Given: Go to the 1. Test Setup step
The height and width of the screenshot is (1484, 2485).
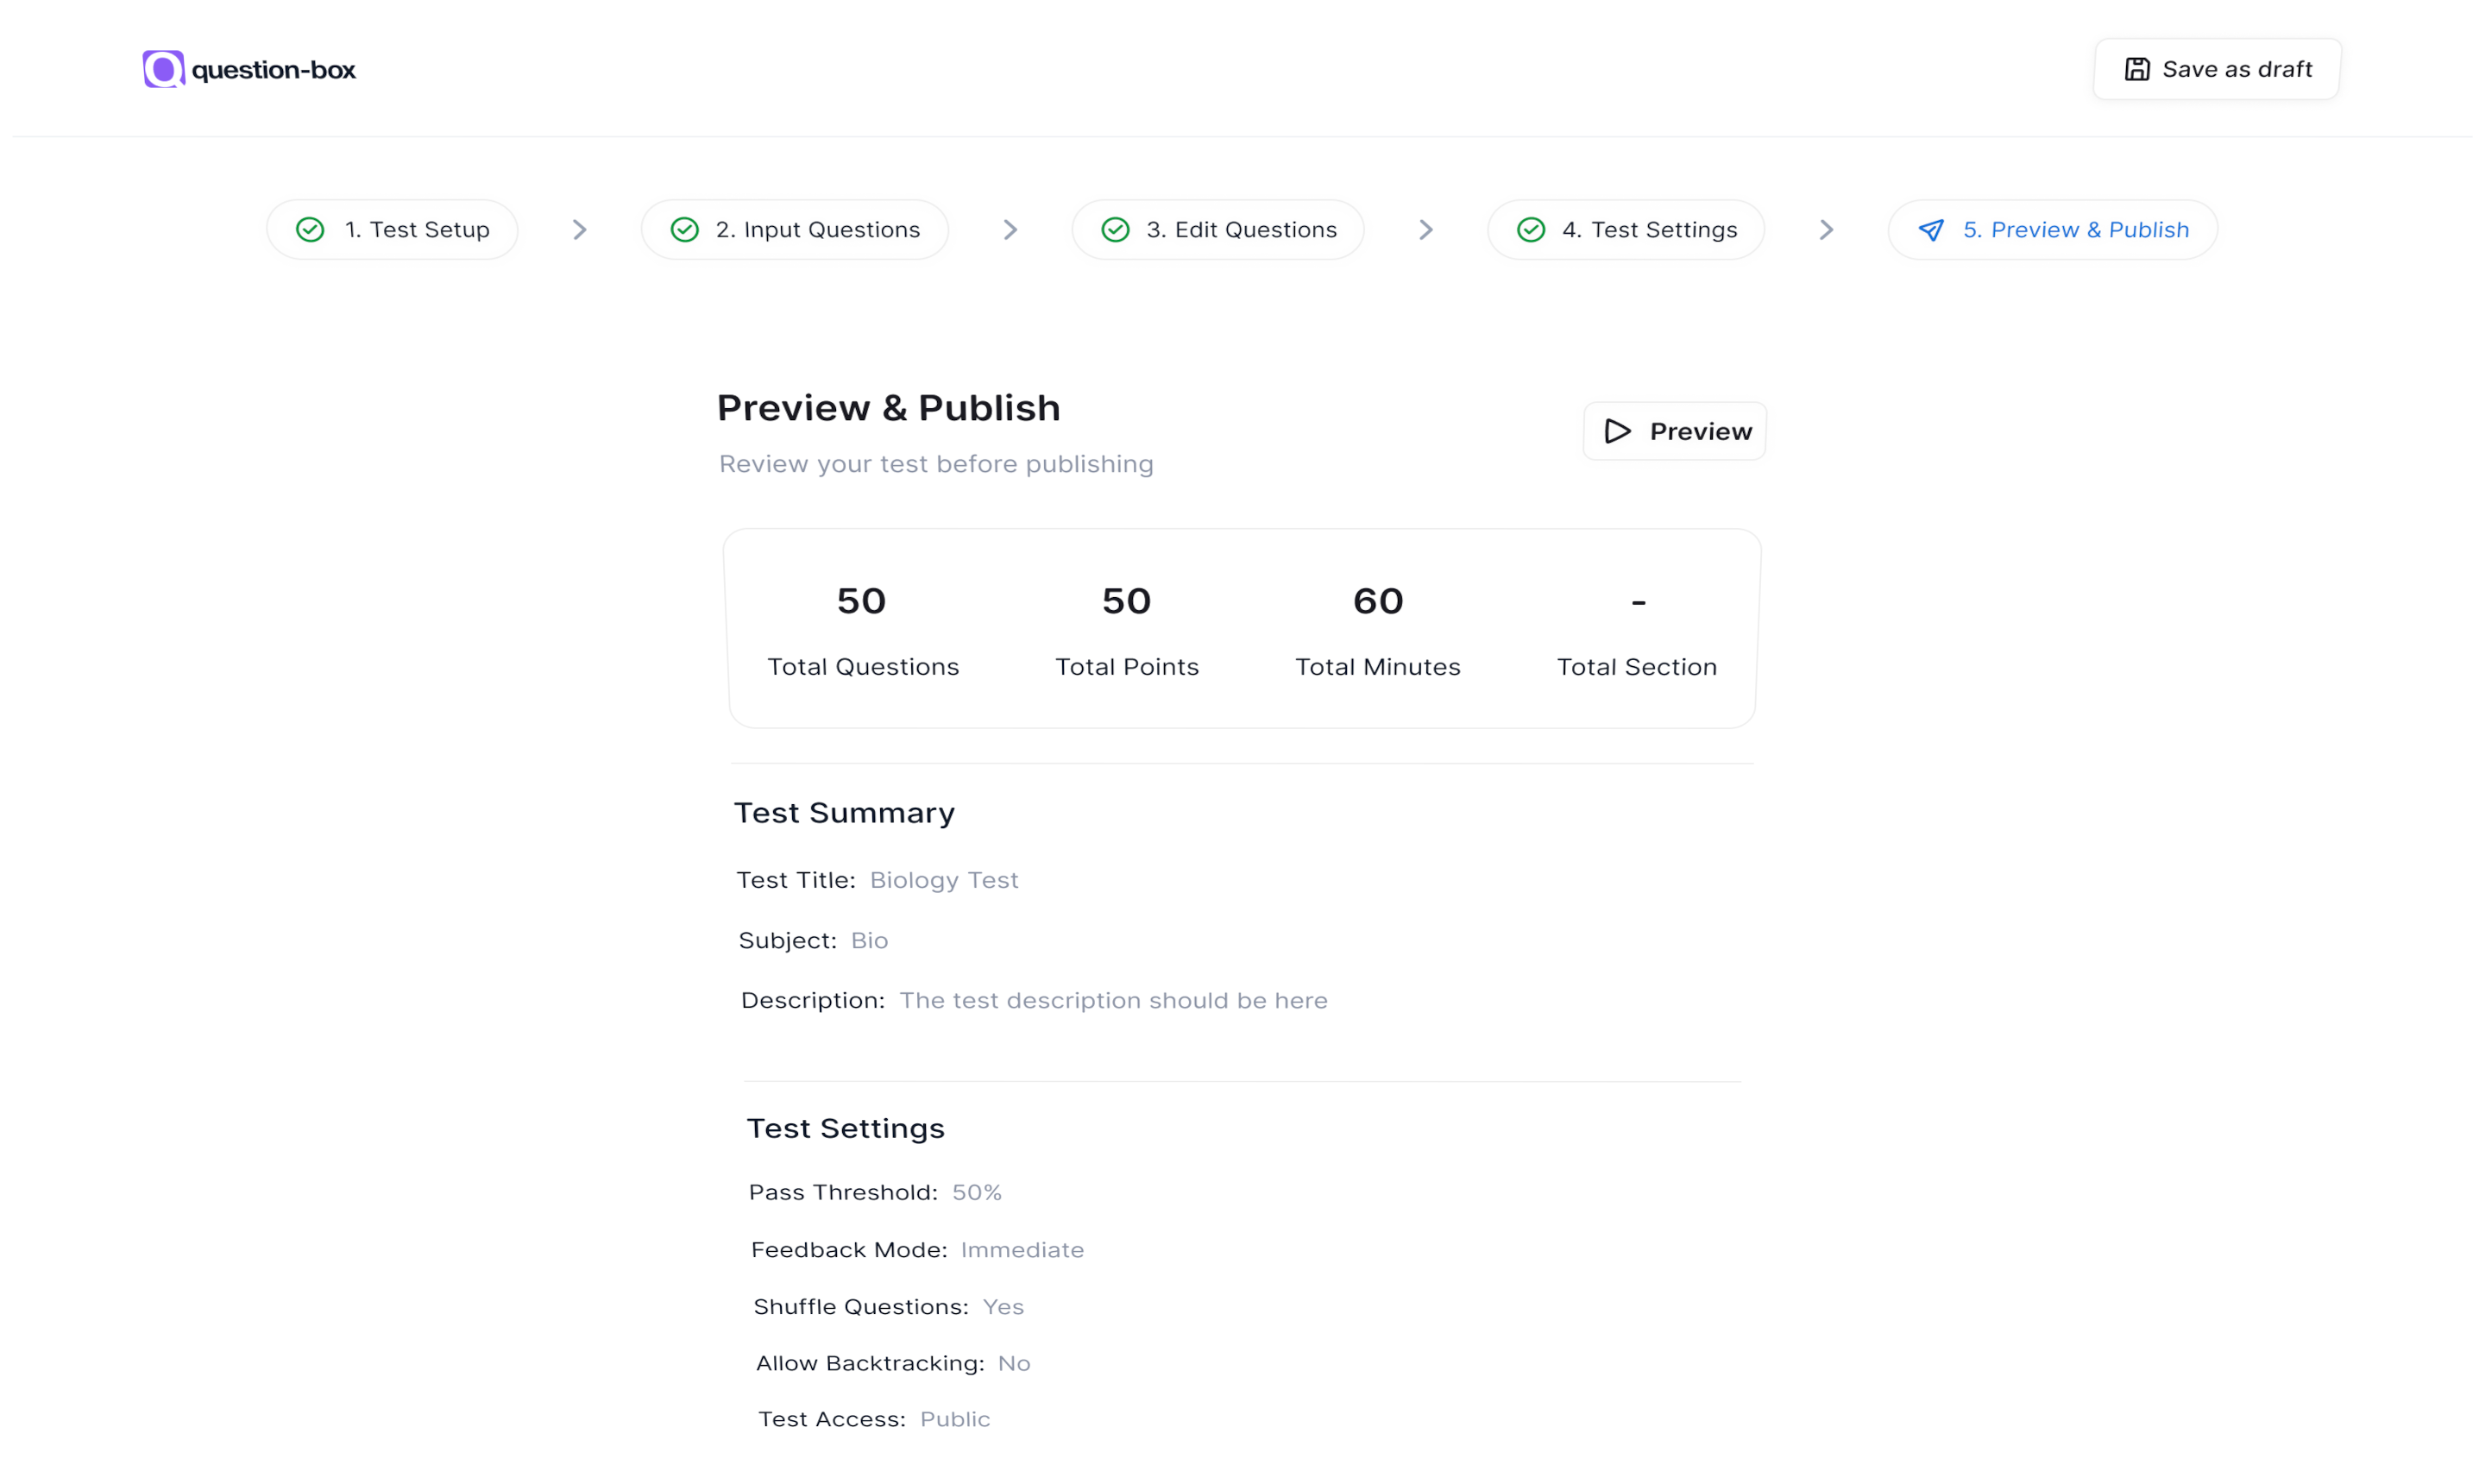Looking at the screenshot, I should pyautogui.click(x=417, y=230).
